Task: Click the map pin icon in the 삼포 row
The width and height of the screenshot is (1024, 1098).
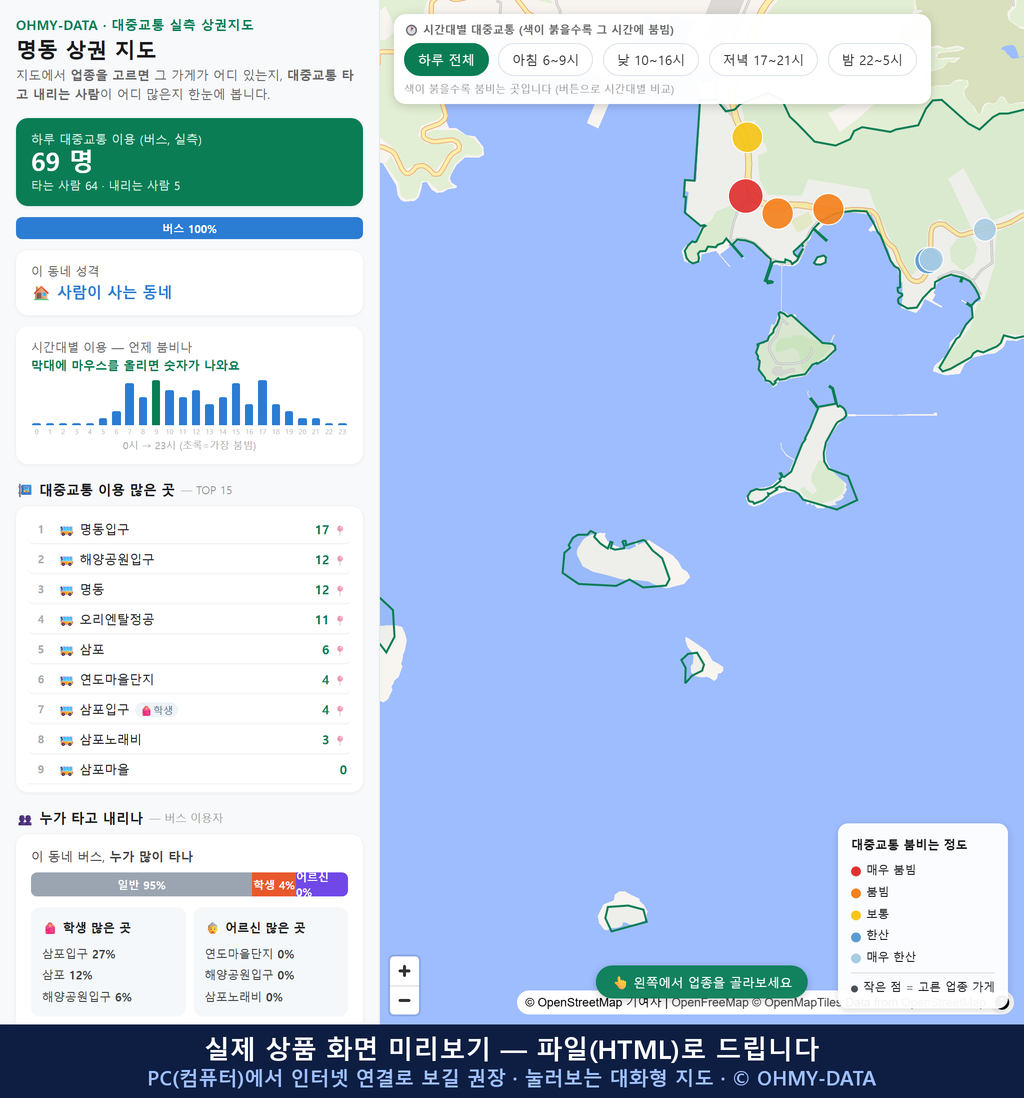Action: [340, 651]
